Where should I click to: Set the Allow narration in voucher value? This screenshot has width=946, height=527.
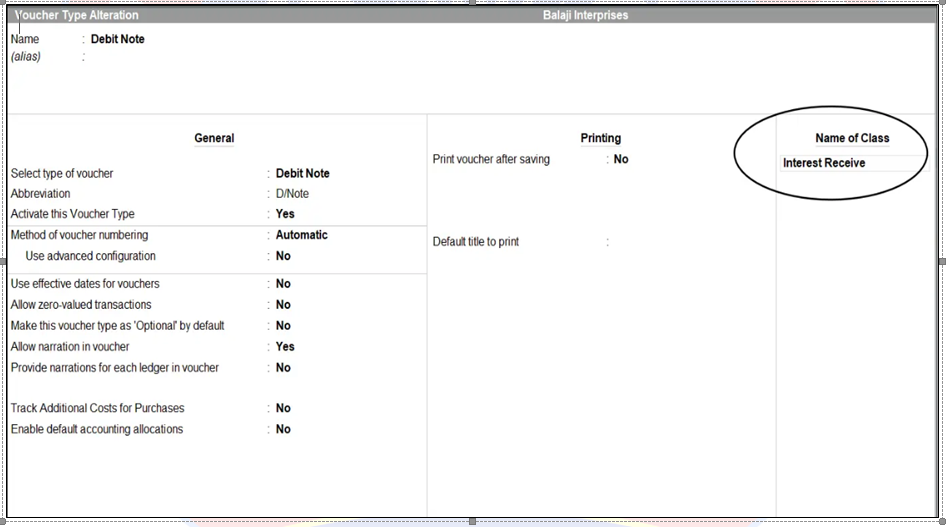(x=285, y=347)
